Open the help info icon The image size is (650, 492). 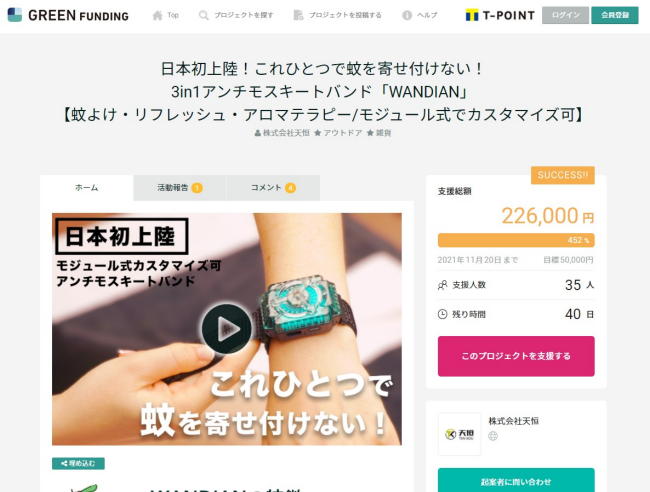(407, 15)
